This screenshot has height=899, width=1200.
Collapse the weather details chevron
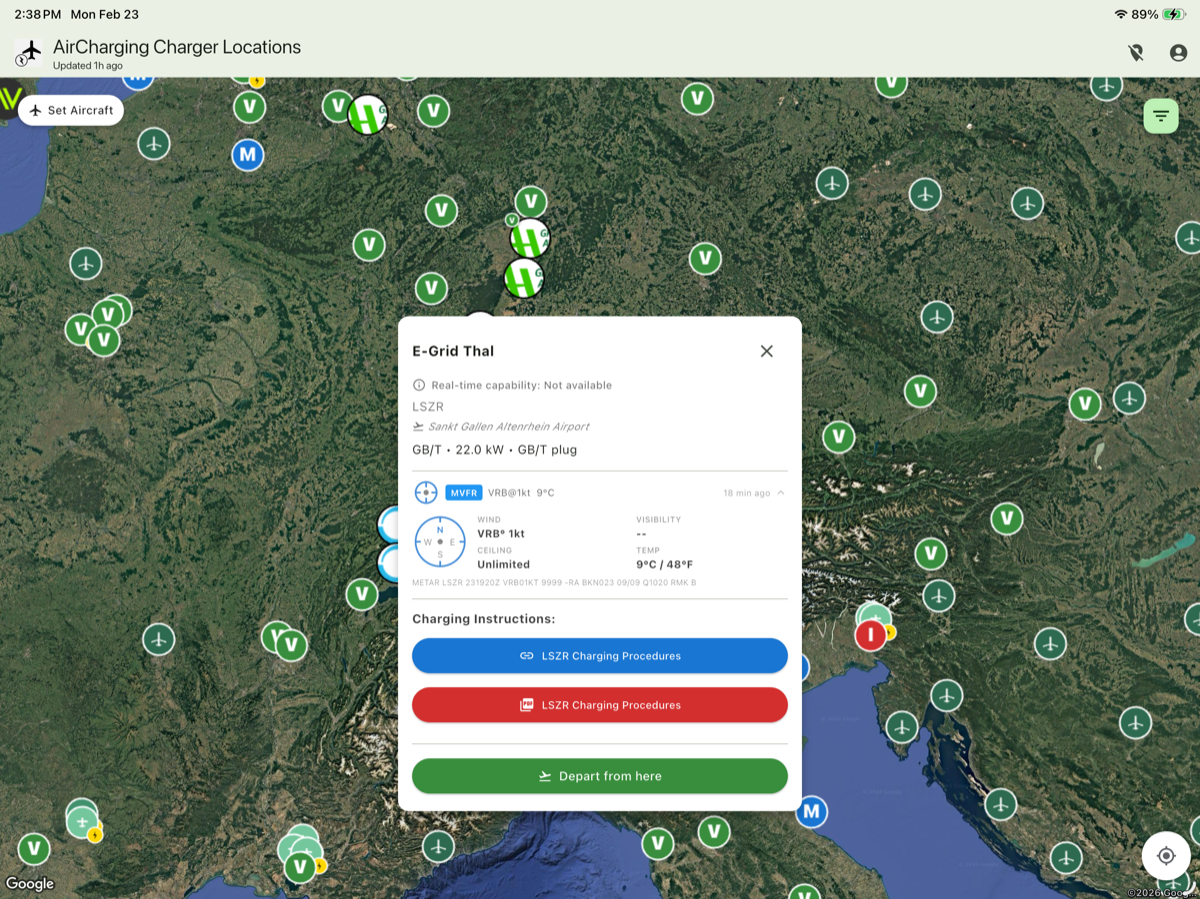click(781, 493)
